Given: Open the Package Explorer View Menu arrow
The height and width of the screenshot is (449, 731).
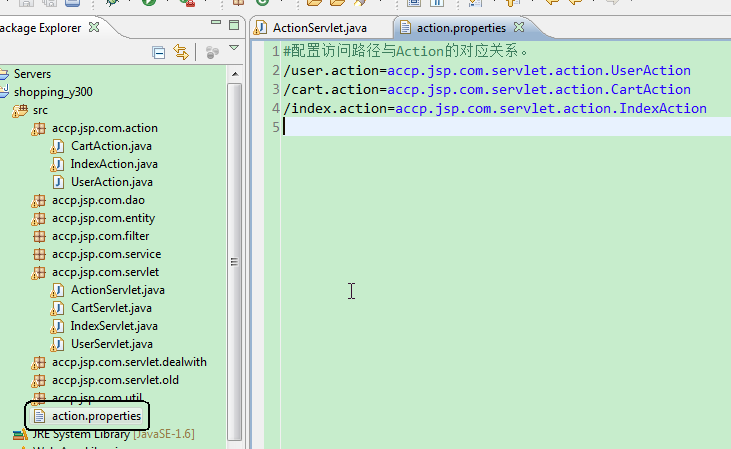Looking at the screenshot, I should [234, 49].
